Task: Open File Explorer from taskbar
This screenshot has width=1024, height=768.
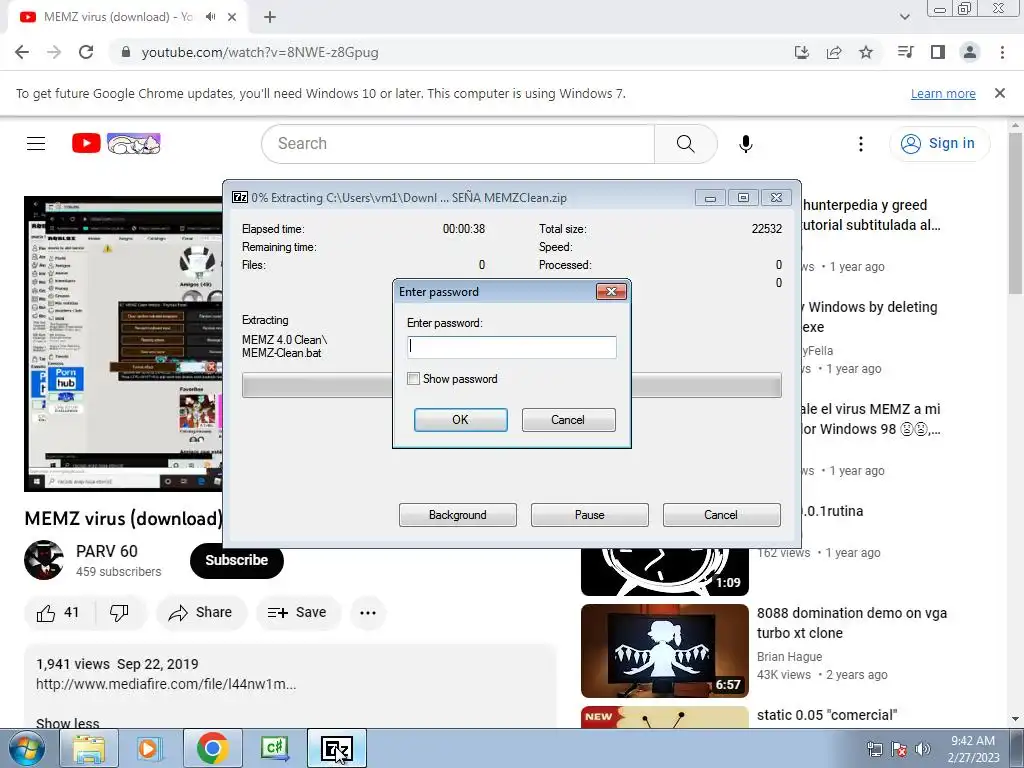Action: point(89,748)
